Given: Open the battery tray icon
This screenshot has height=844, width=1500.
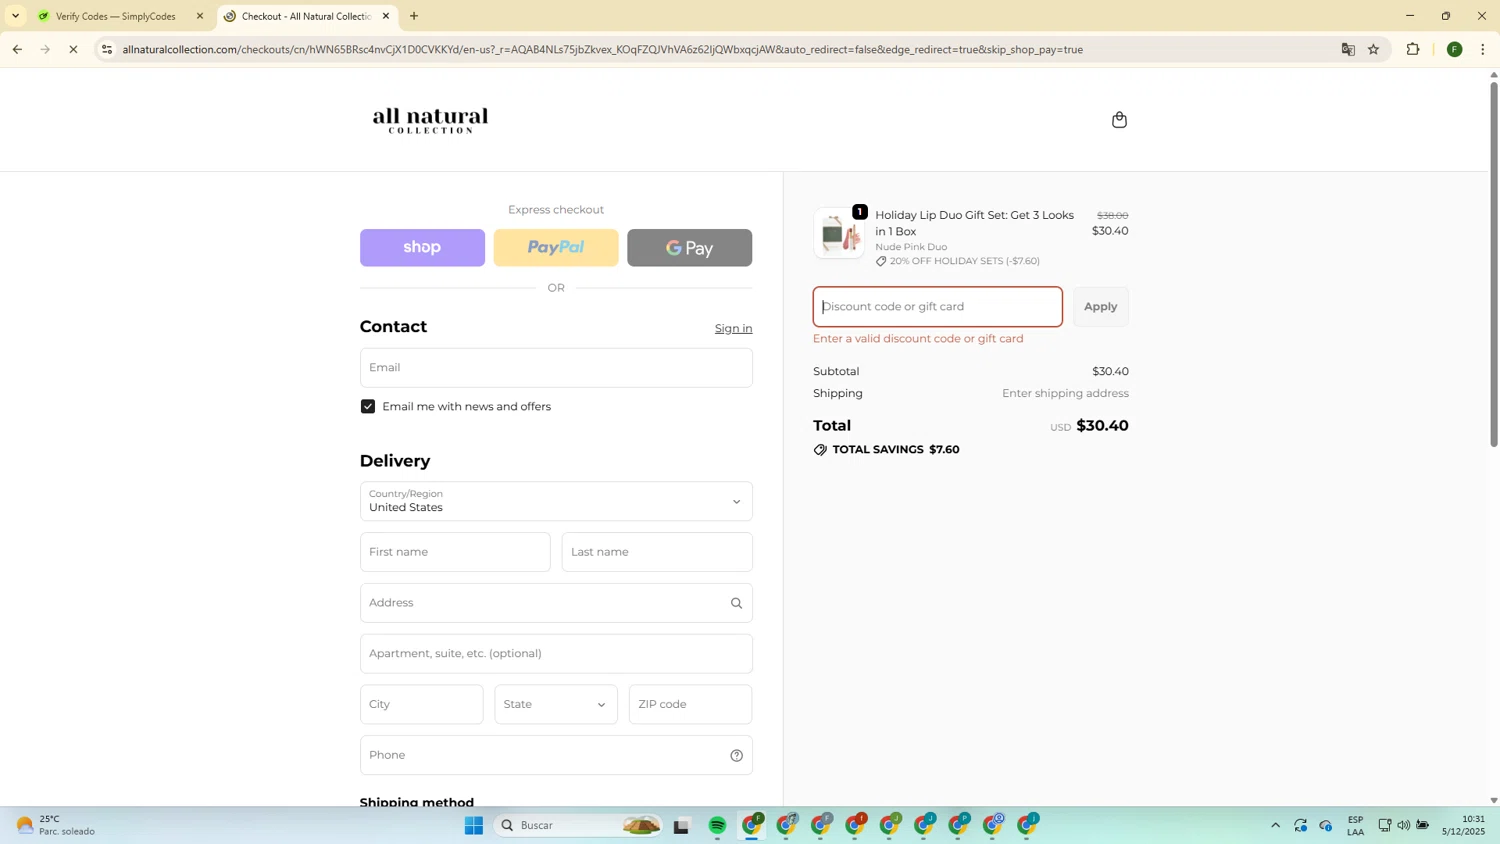Looking at the screenshot, I should pyautogui.click(x=1423, y=825).
